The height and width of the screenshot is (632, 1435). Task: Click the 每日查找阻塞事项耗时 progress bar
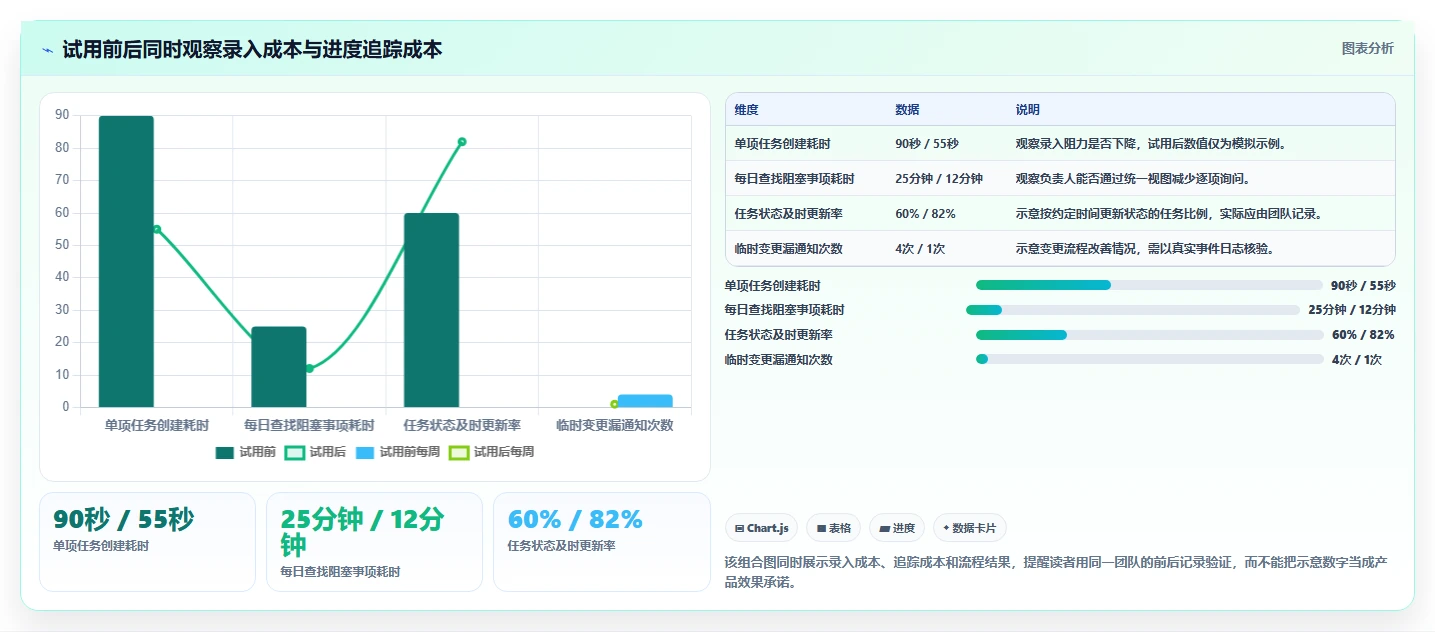click(x=1133, y=310)
